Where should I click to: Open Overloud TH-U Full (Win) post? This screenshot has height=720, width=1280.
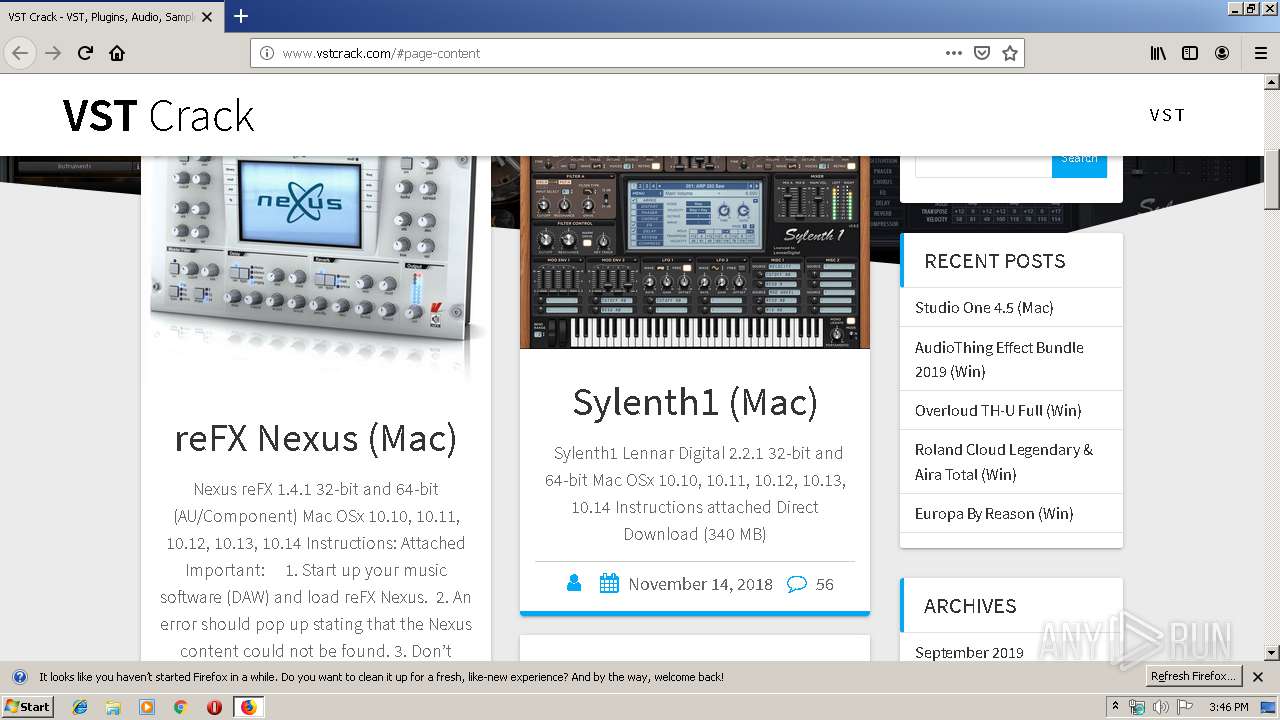pyautogui.click(x=998, y=411)
